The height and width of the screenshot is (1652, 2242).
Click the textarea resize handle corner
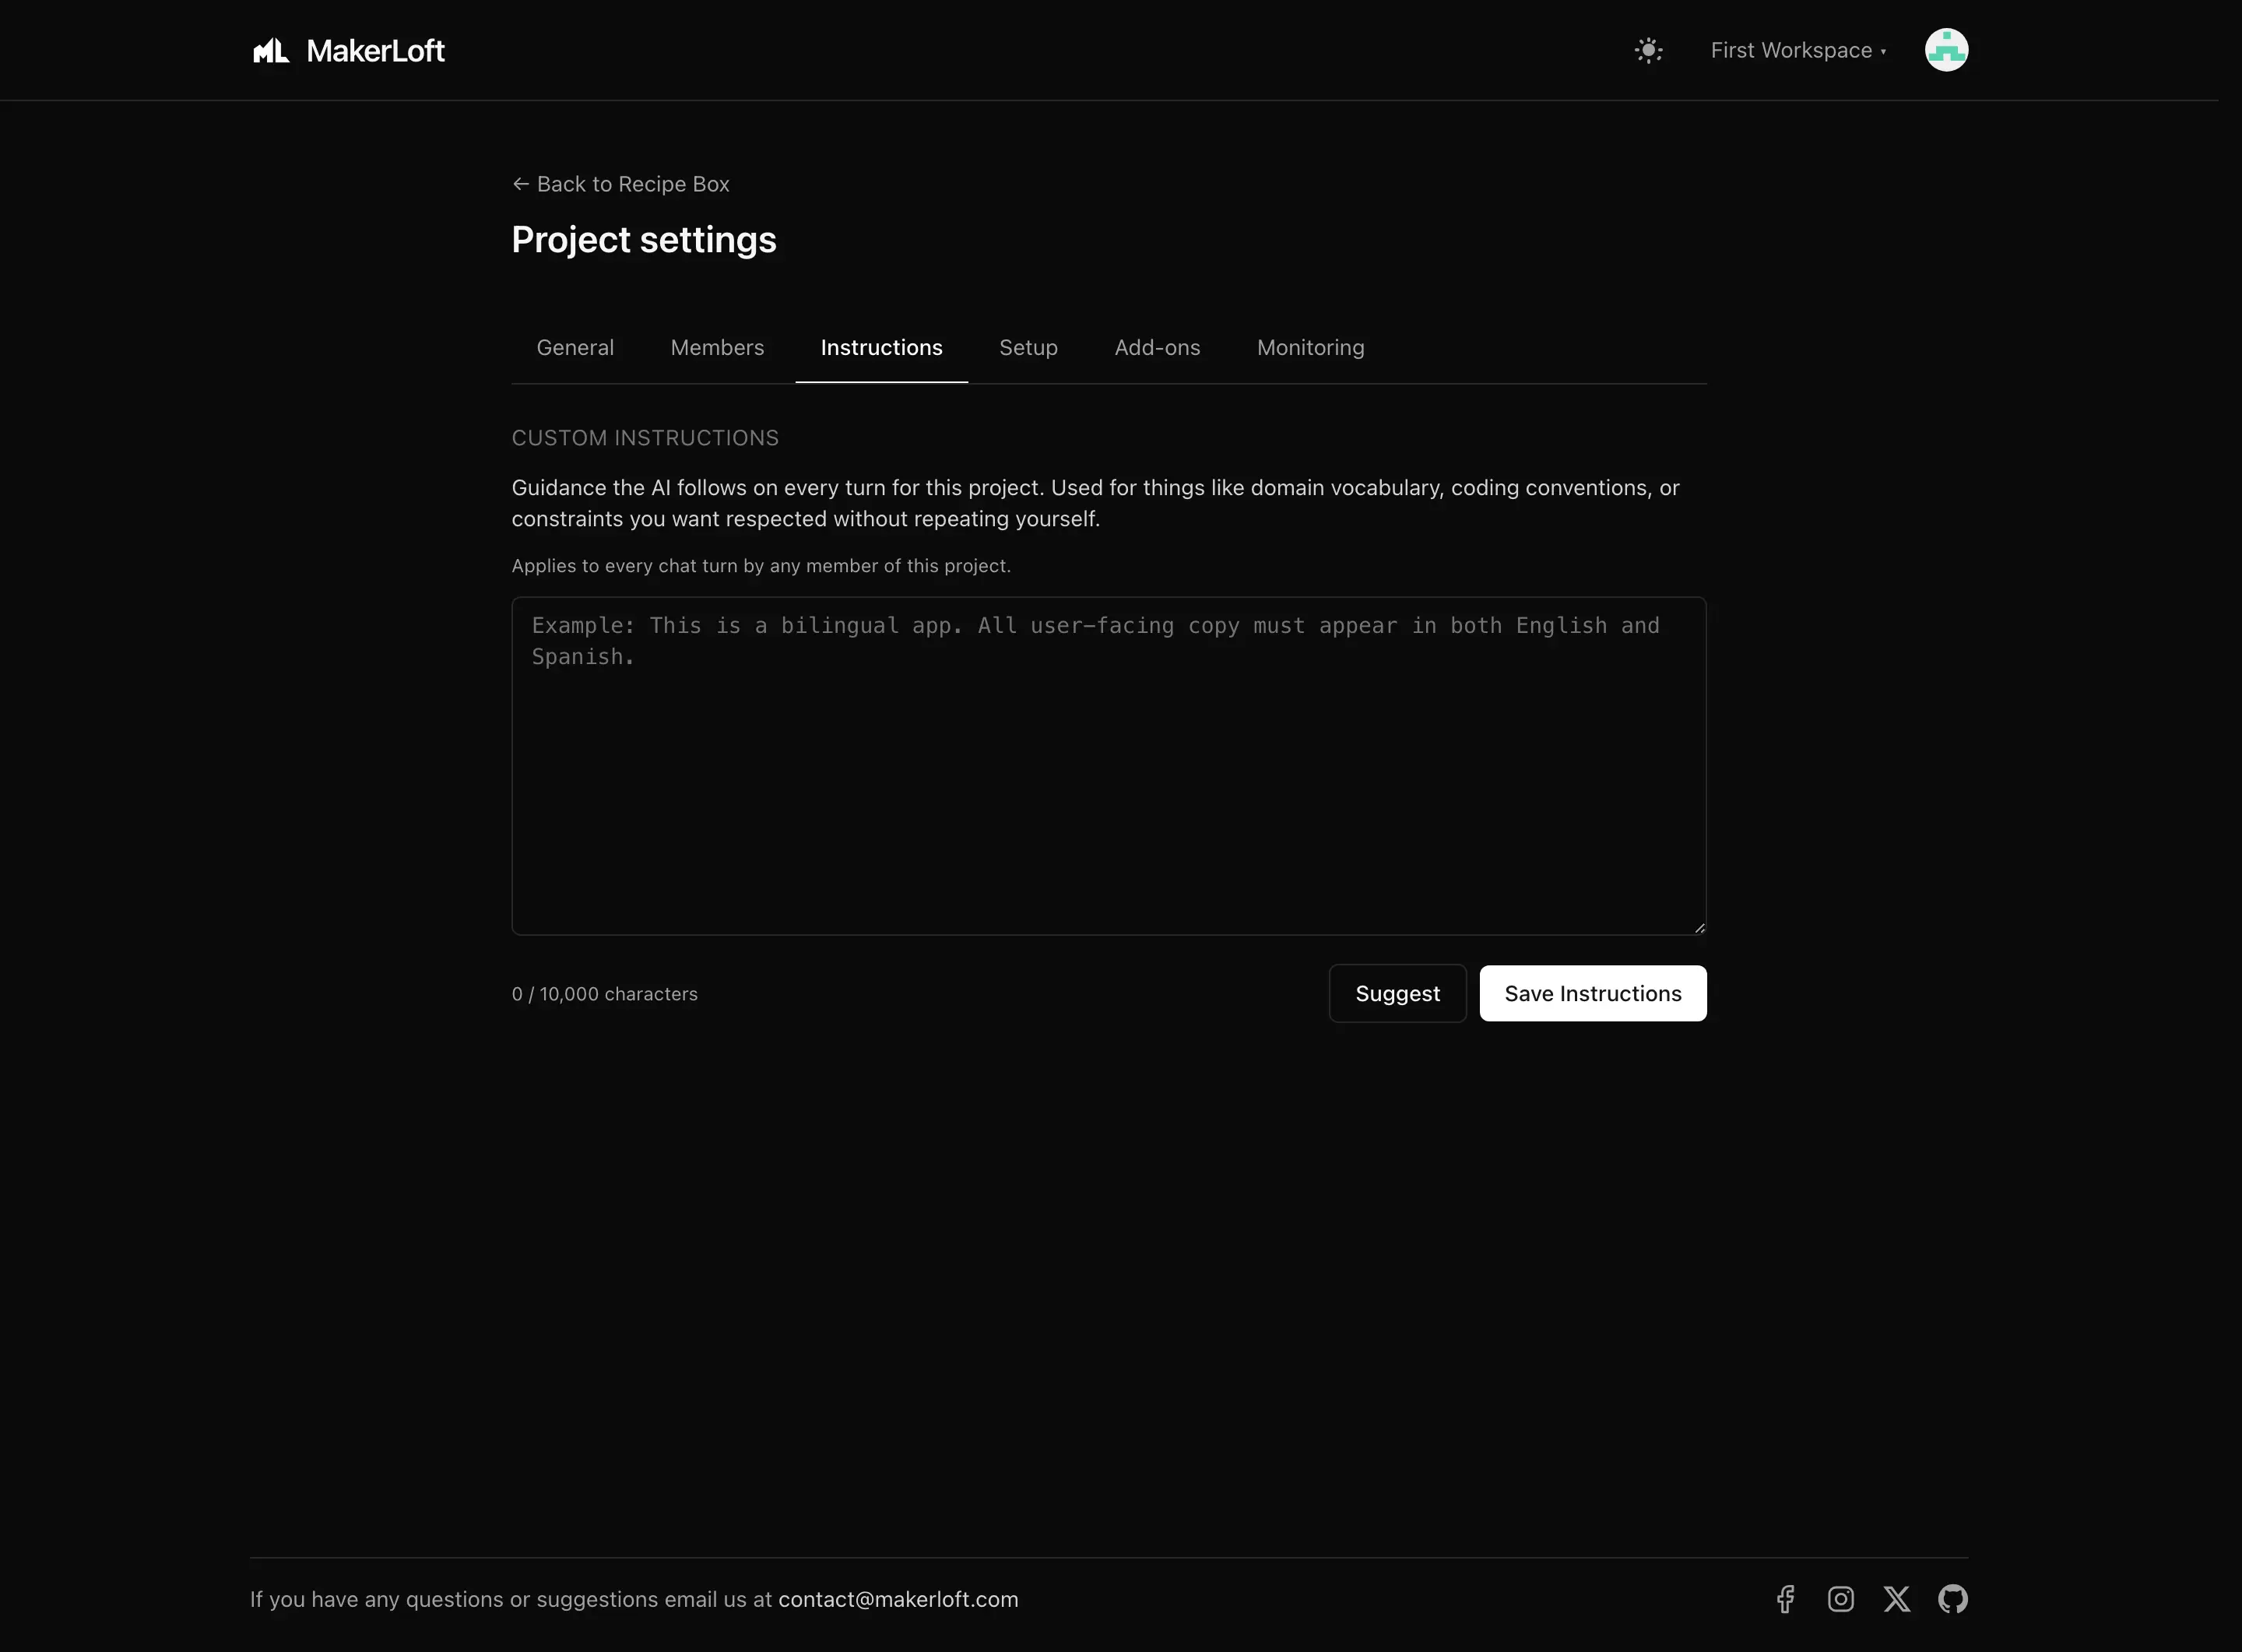[1699, 928]
